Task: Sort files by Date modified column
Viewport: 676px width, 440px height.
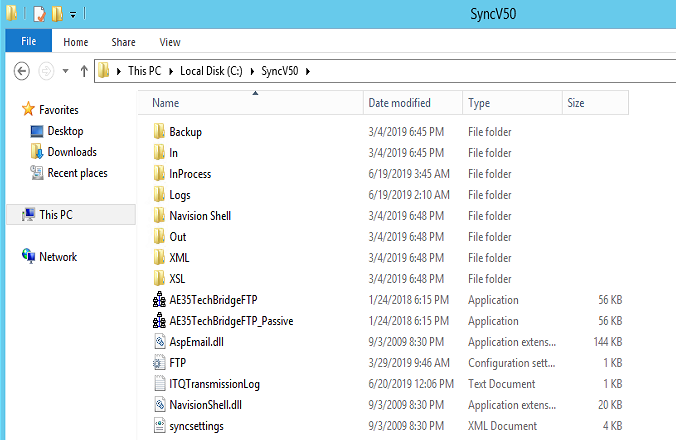Action: (399, 103)
